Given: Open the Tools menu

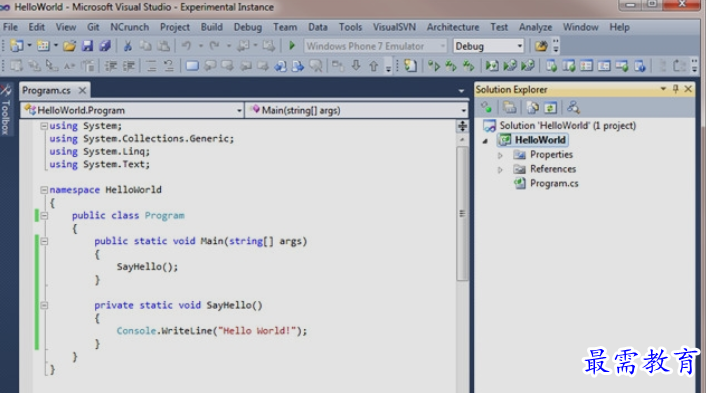Looking at the screenshot, I should [350, 27].
